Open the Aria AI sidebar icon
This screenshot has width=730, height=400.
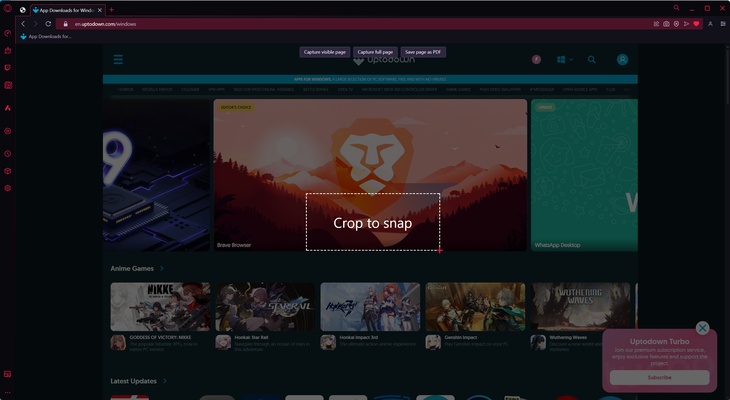pos(7,108)
